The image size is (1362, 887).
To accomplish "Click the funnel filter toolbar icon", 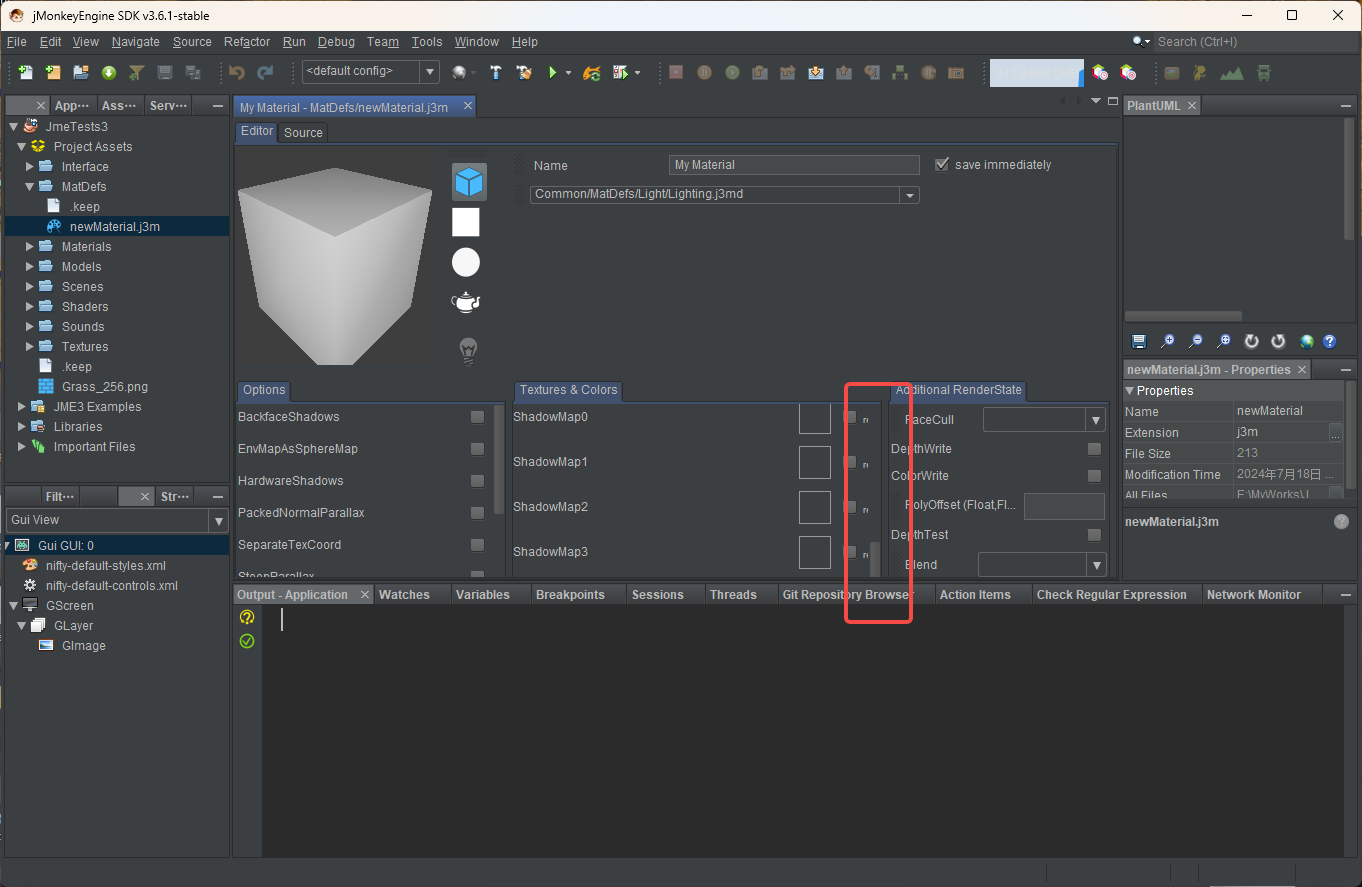I will tap(137, 72).
